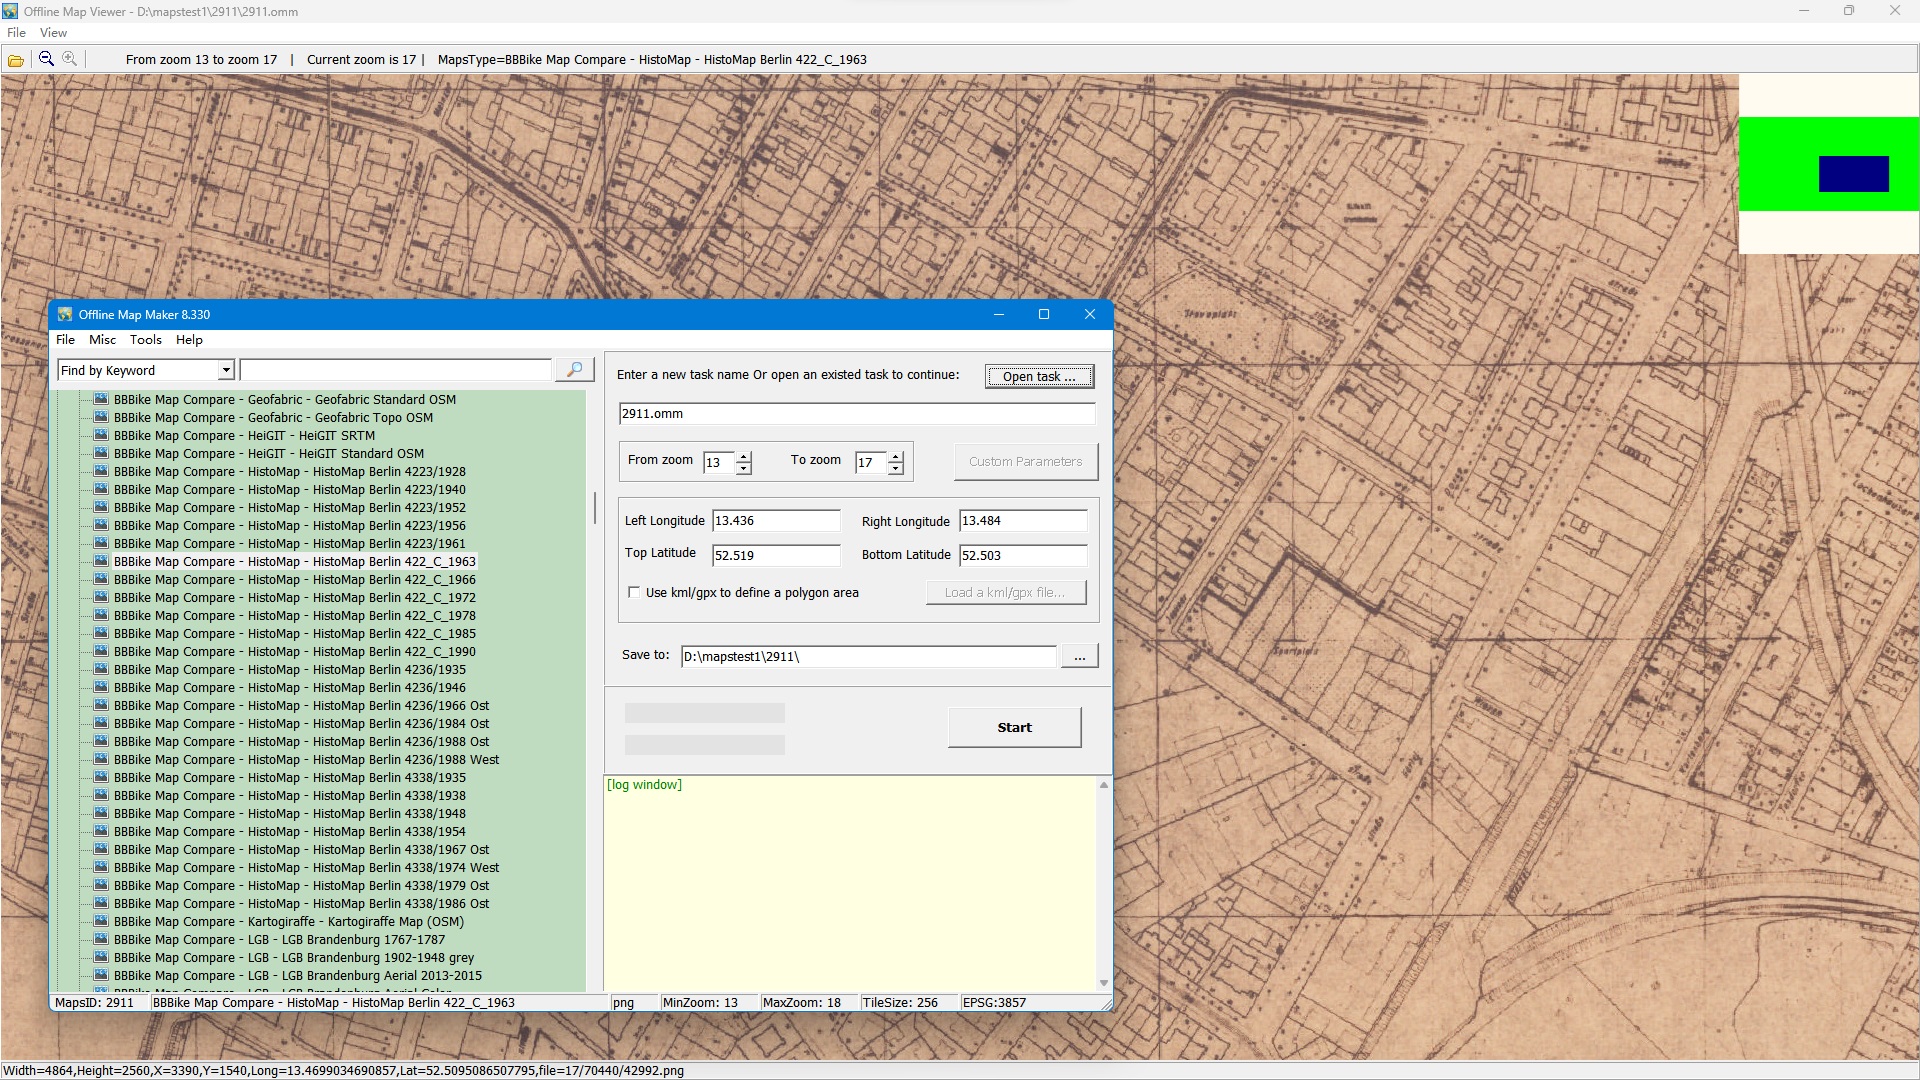Click the 'Save to' path field
The image size is (1920, 1080).
coord(868,656)
